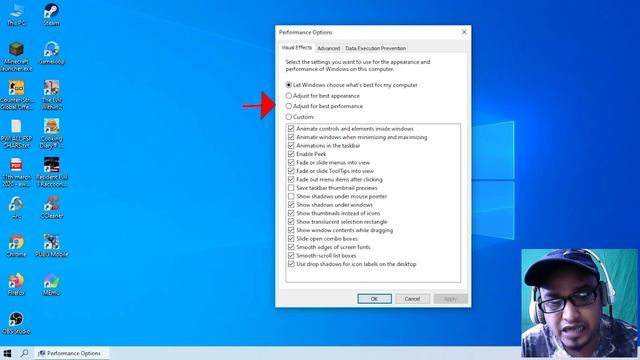Screen dimensions: 640x360
Task: Click the Apply button
Action: point(451,299)
